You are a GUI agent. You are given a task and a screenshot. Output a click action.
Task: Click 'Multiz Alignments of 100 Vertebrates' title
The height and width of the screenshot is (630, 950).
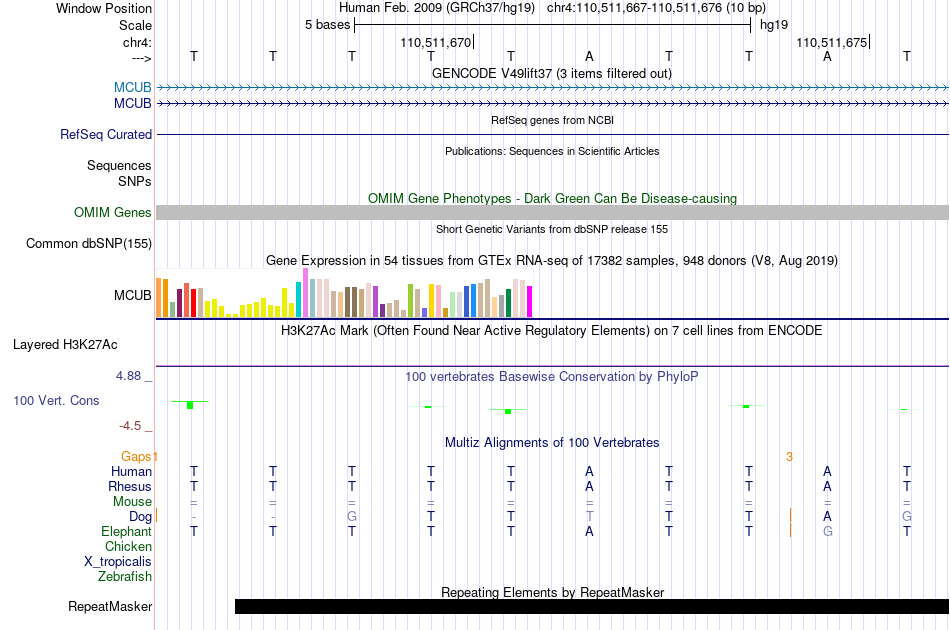point(552,443)
